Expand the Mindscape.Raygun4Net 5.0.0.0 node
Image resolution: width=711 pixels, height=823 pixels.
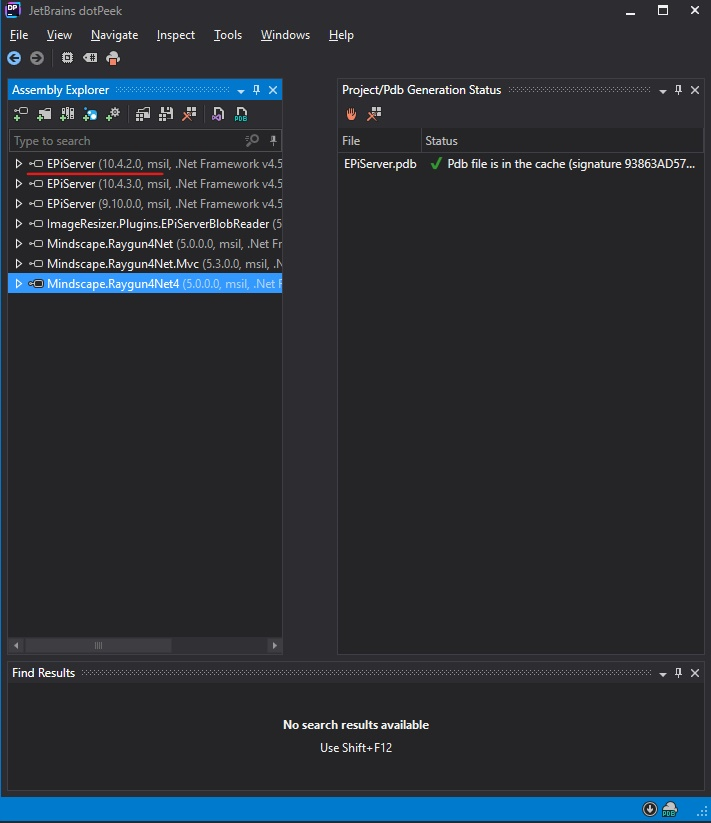click(18, 244)
